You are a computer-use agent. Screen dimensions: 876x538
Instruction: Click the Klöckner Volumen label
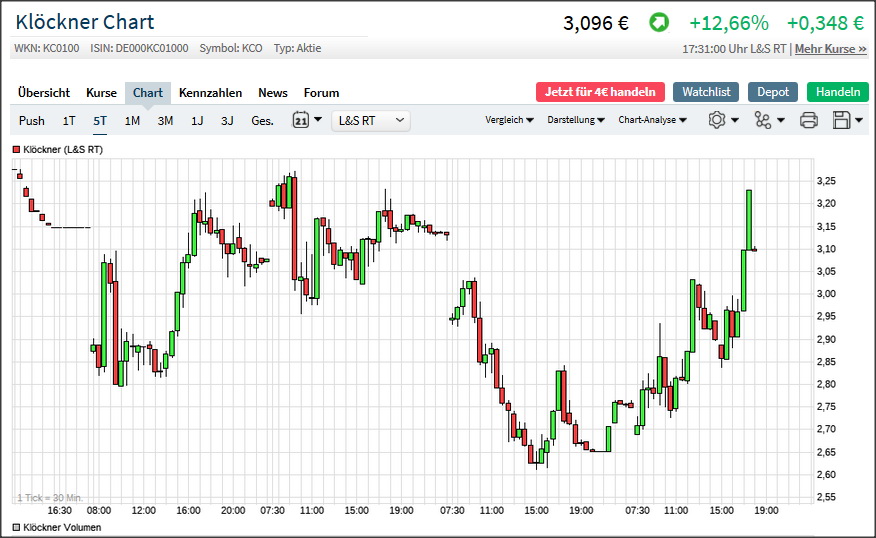[62, 527]
